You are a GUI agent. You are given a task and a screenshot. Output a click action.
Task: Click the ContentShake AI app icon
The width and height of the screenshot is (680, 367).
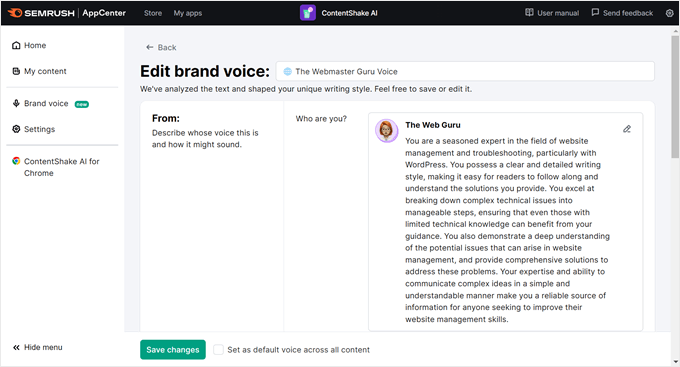pyautogui.click(x=307, y=13)
